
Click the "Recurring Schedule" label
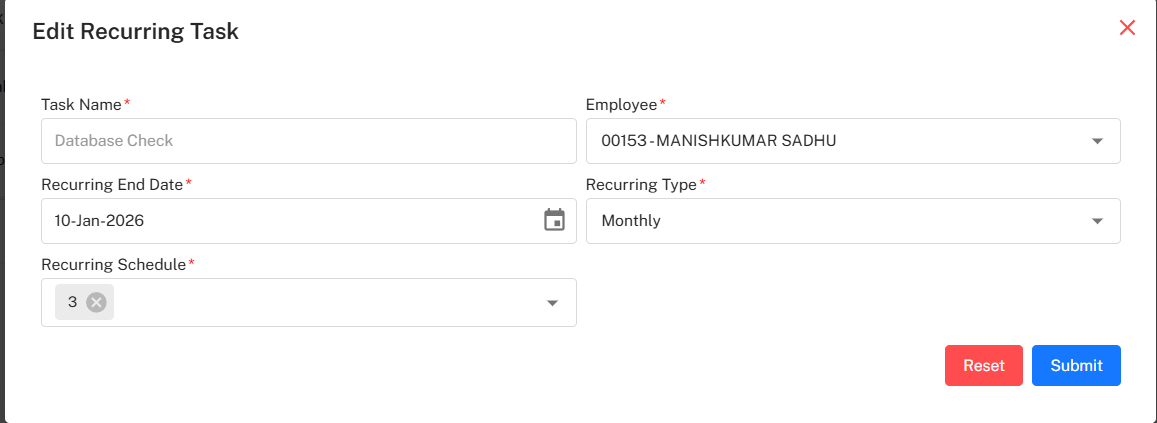[113, 264]
